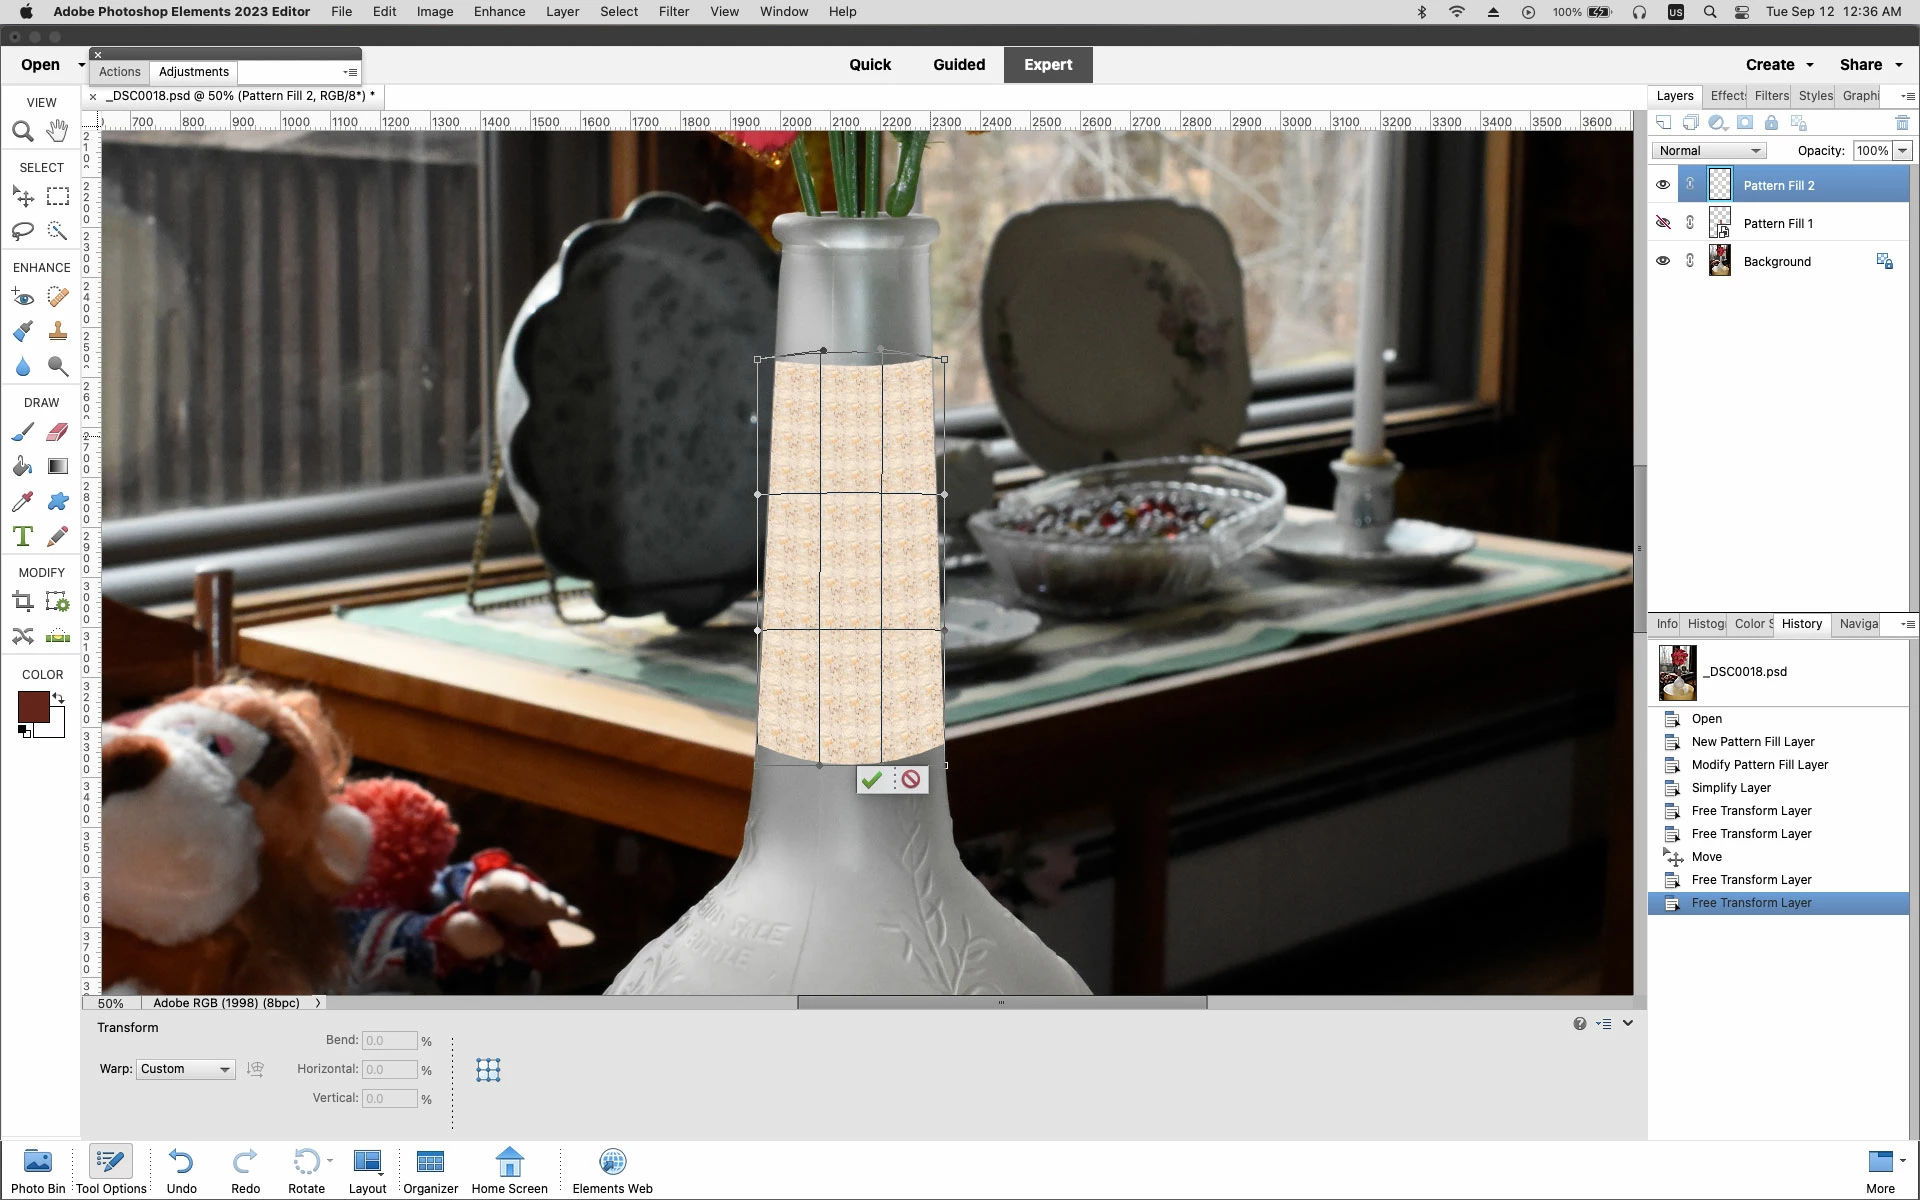This screenshot has height=1200, width=1920.
Task: Toggle visibility of the Background layer
Action: point(1663,261)
